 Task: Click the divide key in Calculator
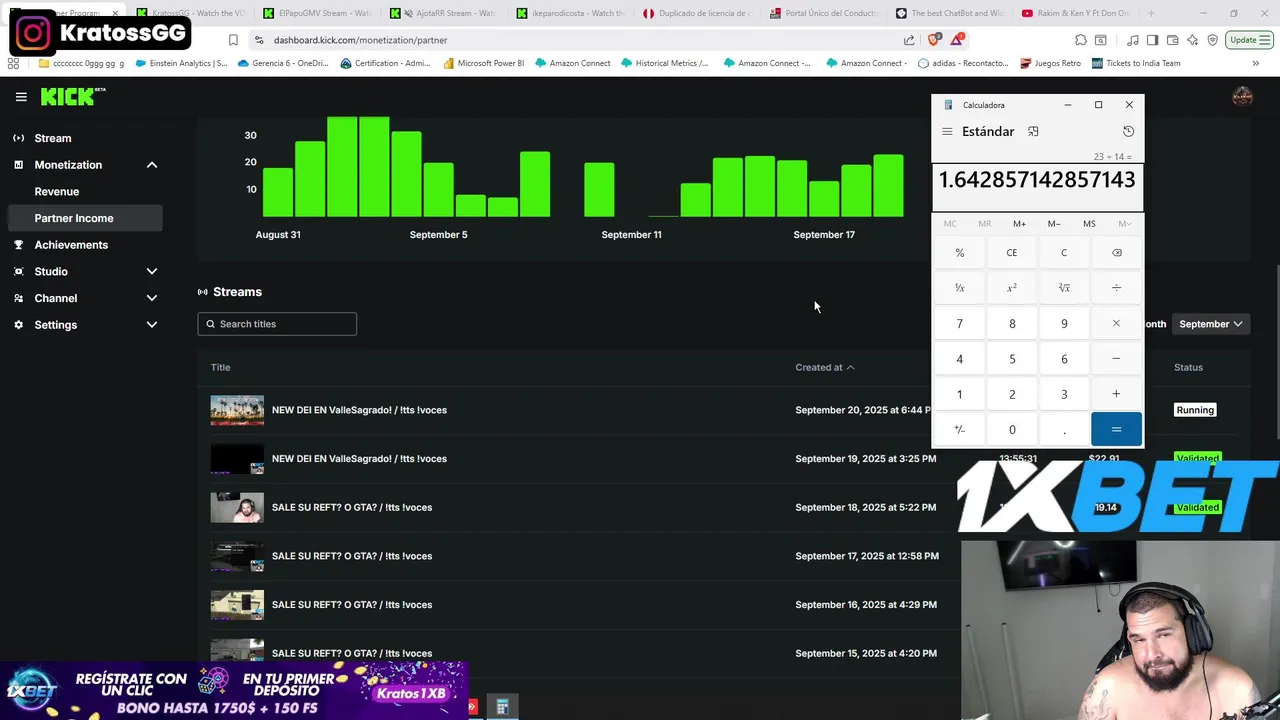point(1116,288)
